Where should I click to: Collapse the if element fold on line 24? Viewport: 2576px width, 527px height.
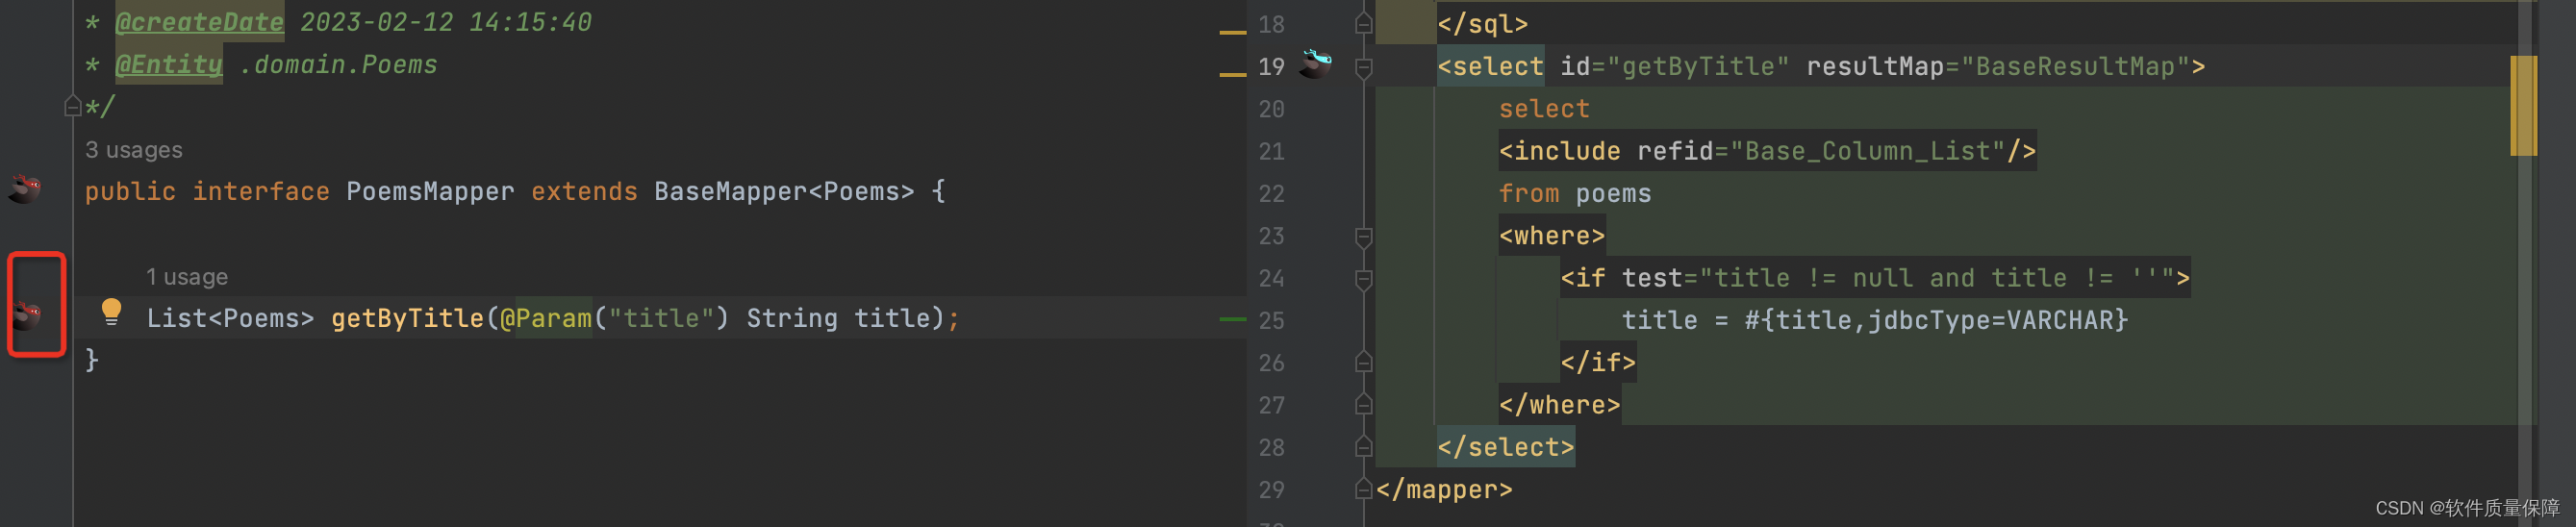pyautogui.click(x=1363, y=279)
